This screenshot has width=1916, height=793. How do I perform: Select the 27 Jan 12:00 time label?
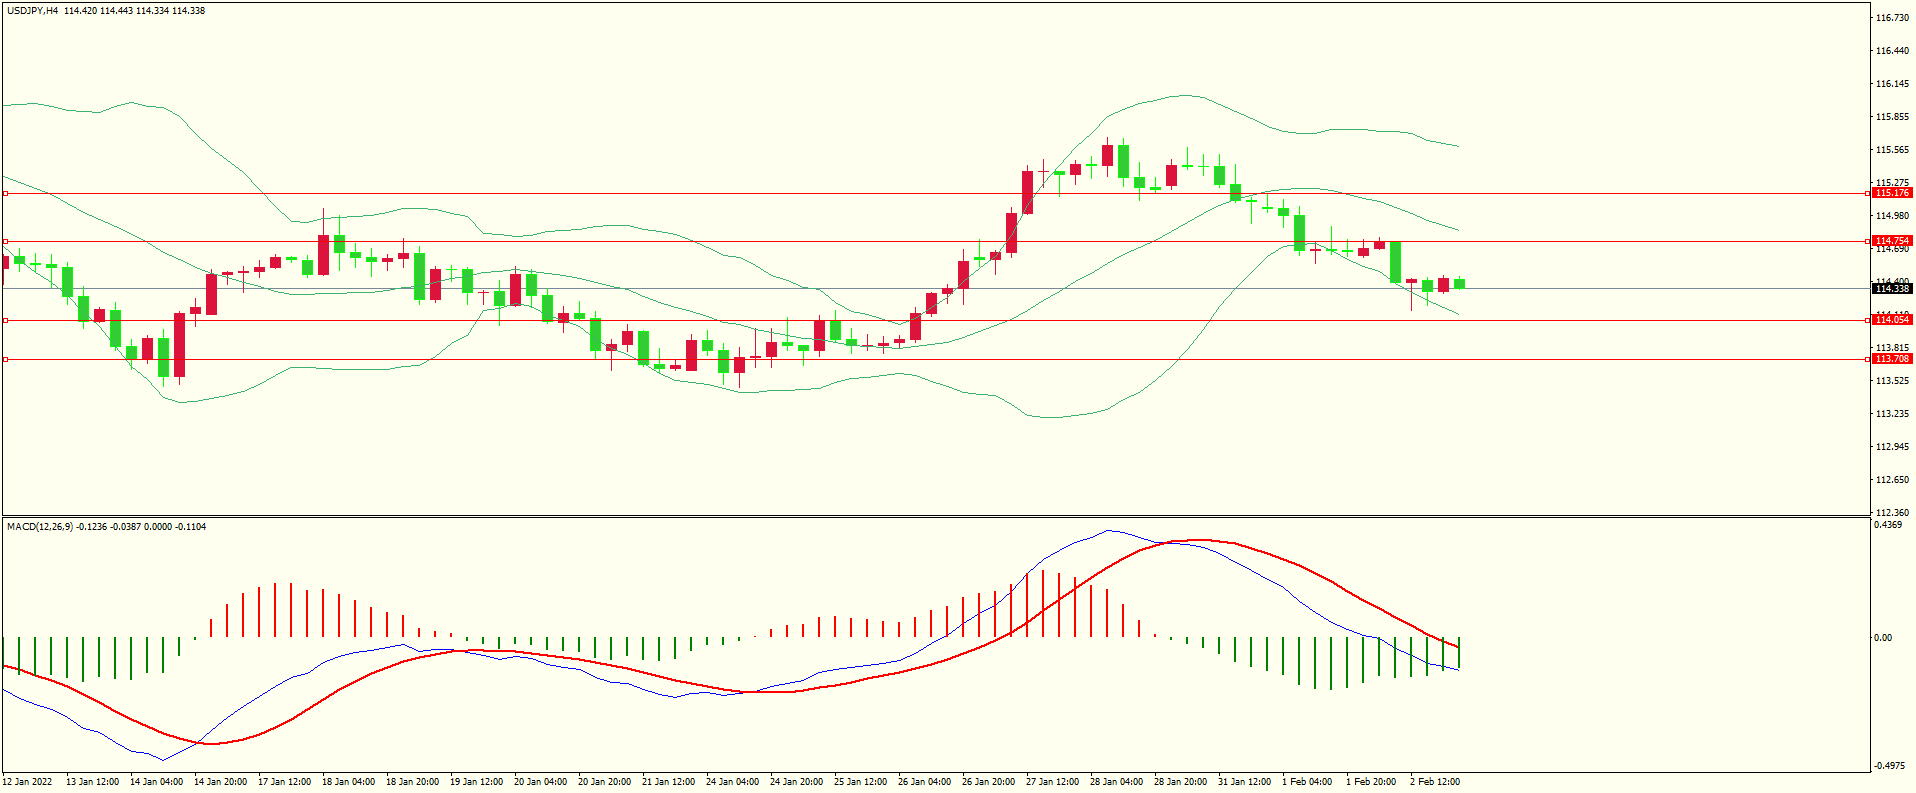click(1052, 782)
